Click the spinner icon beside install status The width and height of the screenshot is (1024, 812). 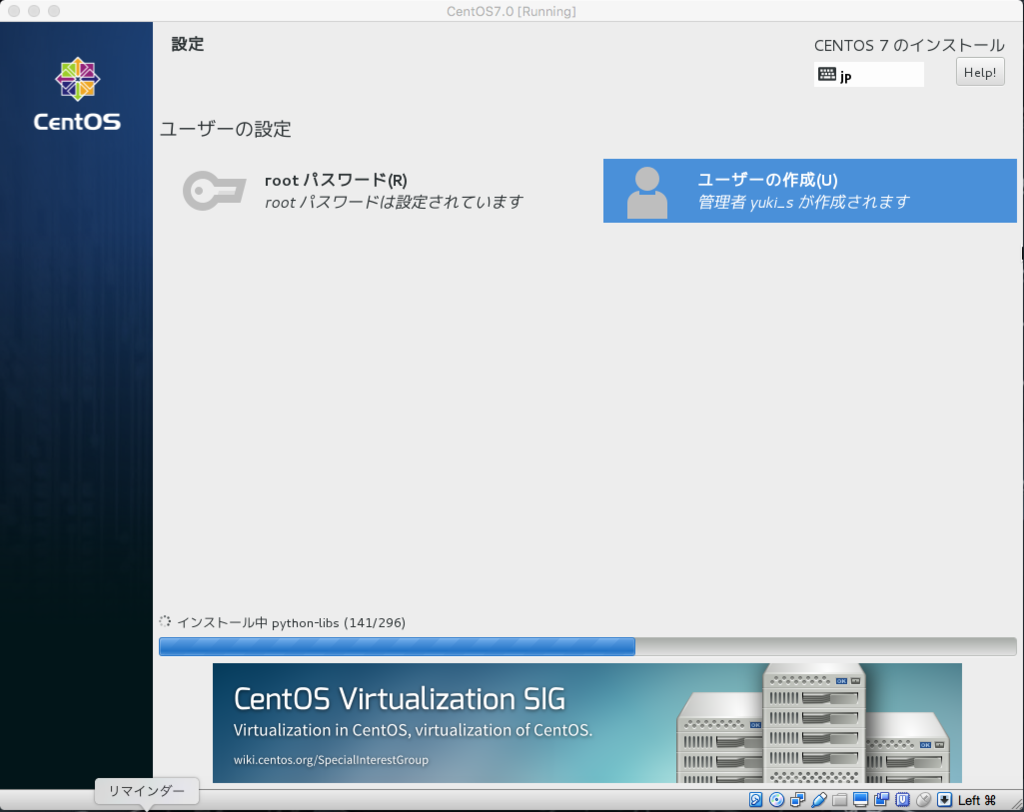(165, 621)
